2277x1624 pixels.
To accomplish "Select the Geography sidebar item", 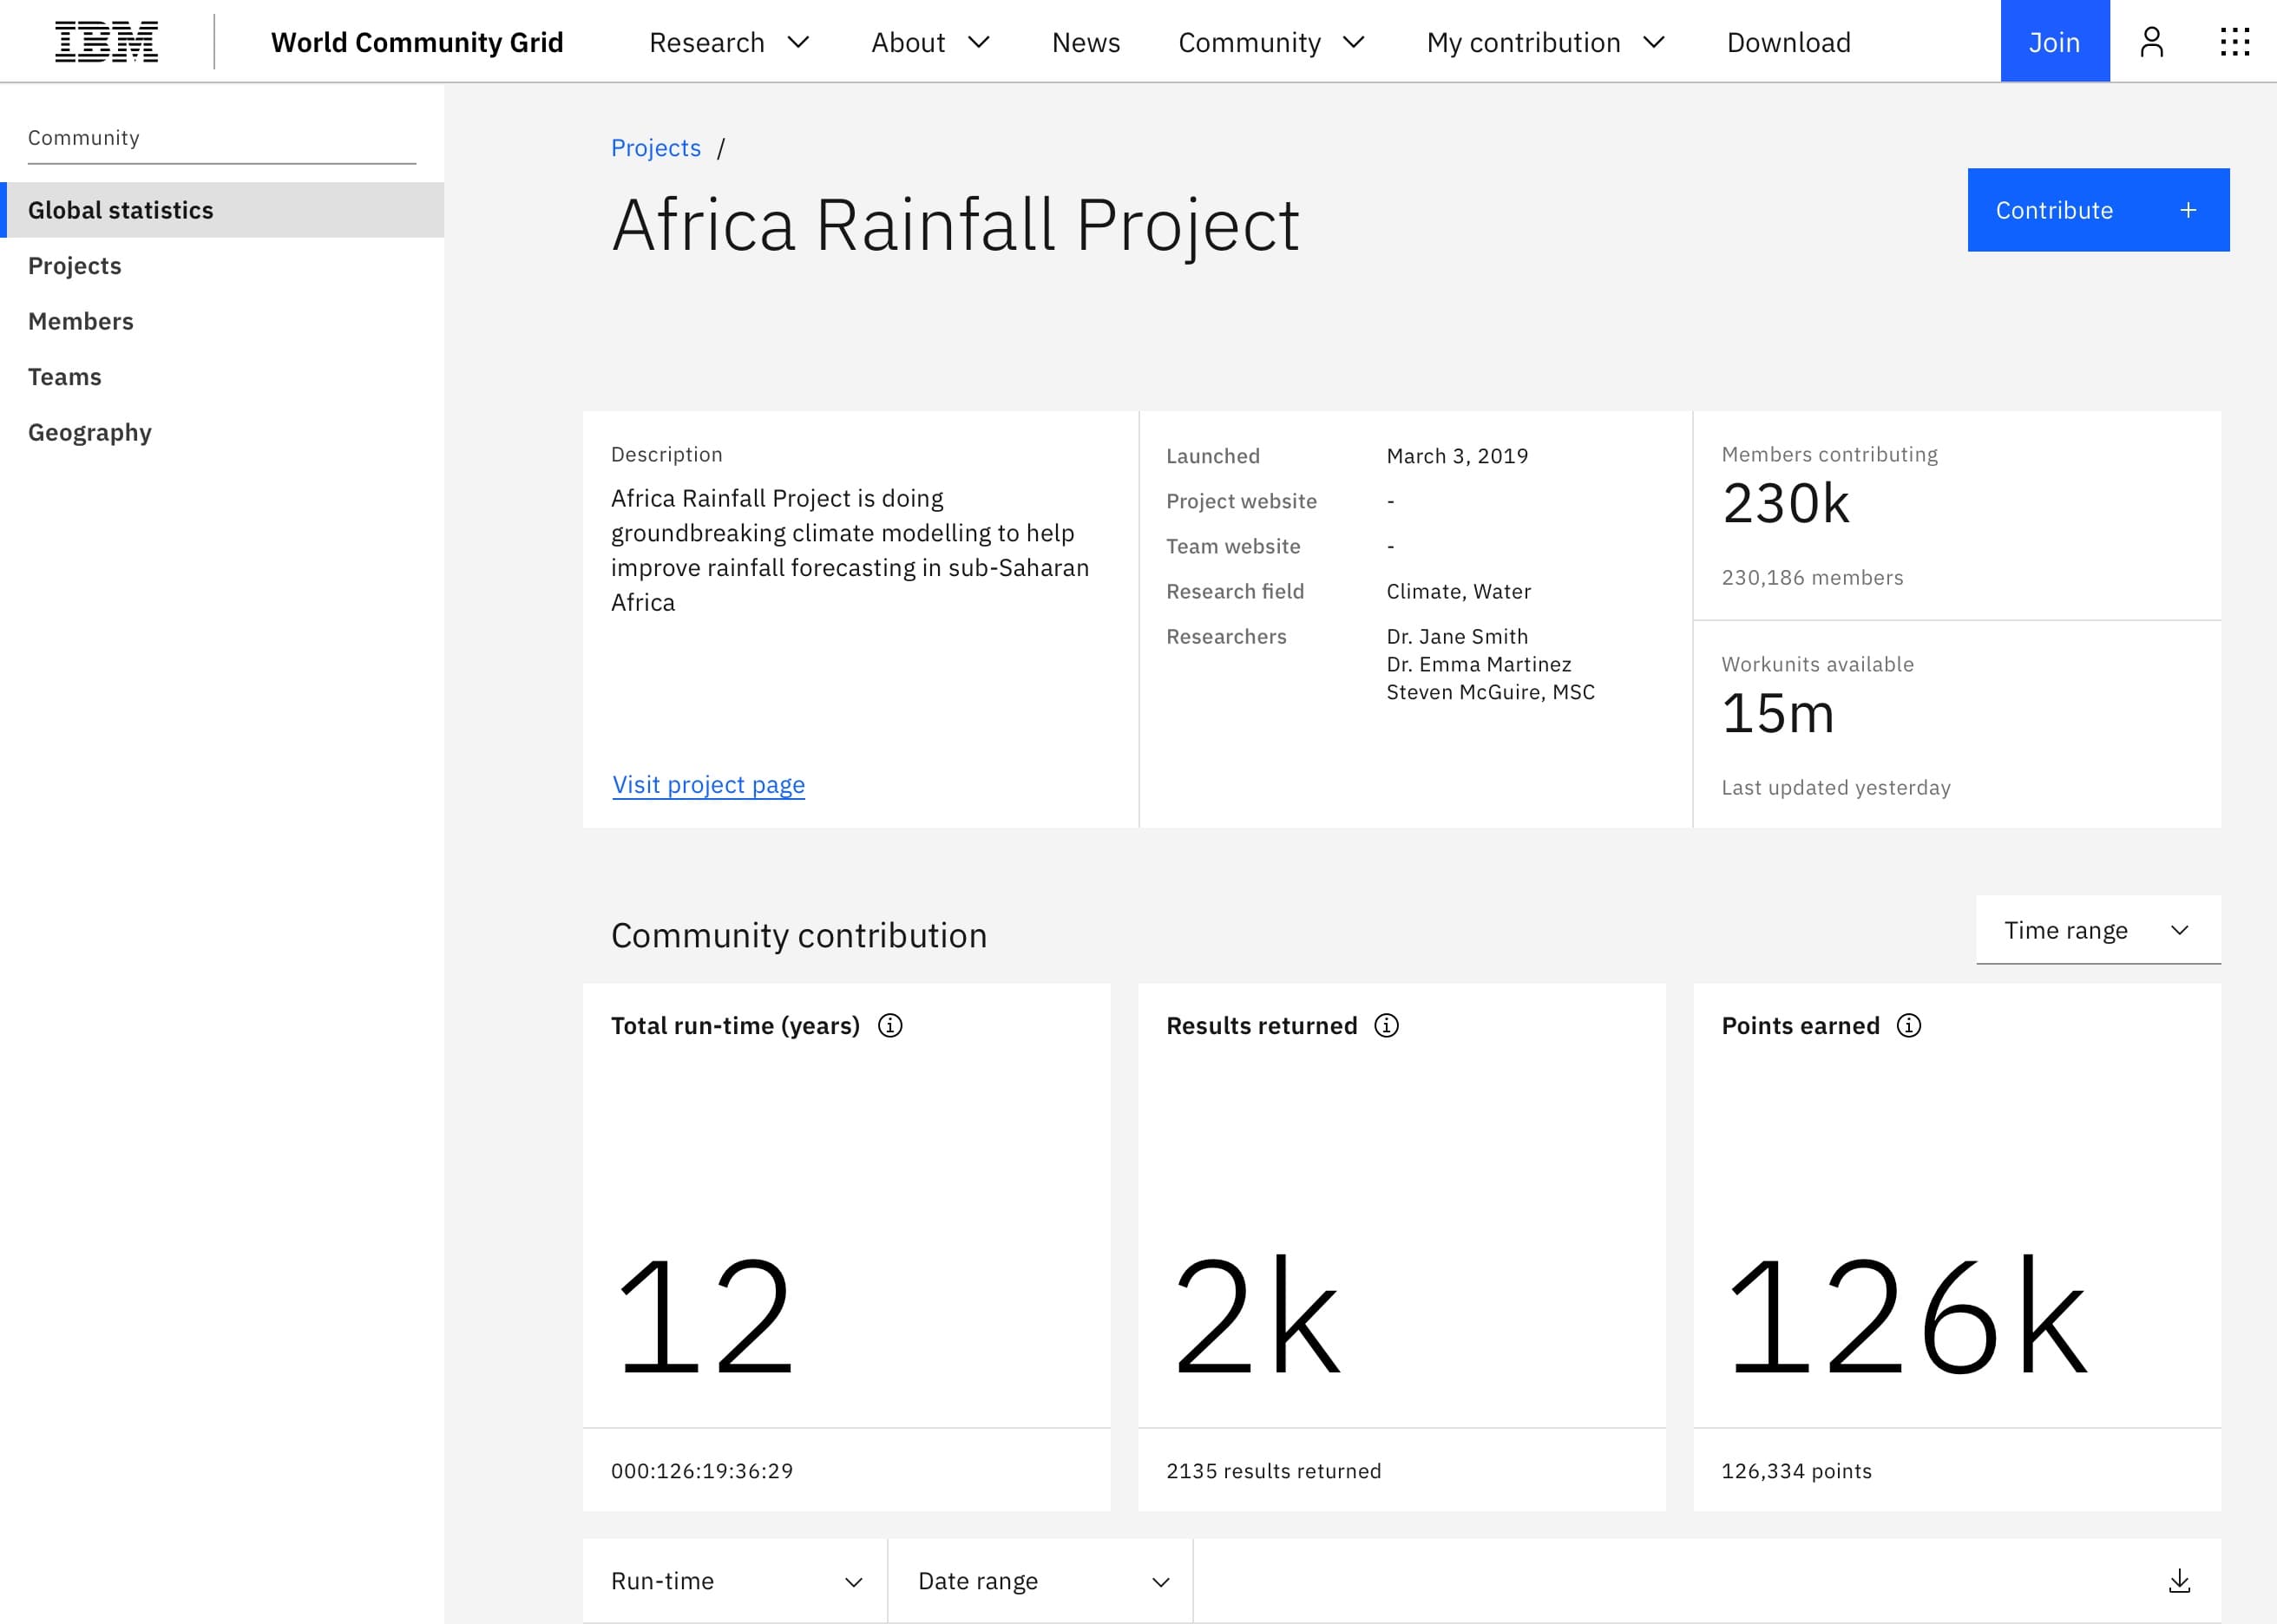I will 89,430.
